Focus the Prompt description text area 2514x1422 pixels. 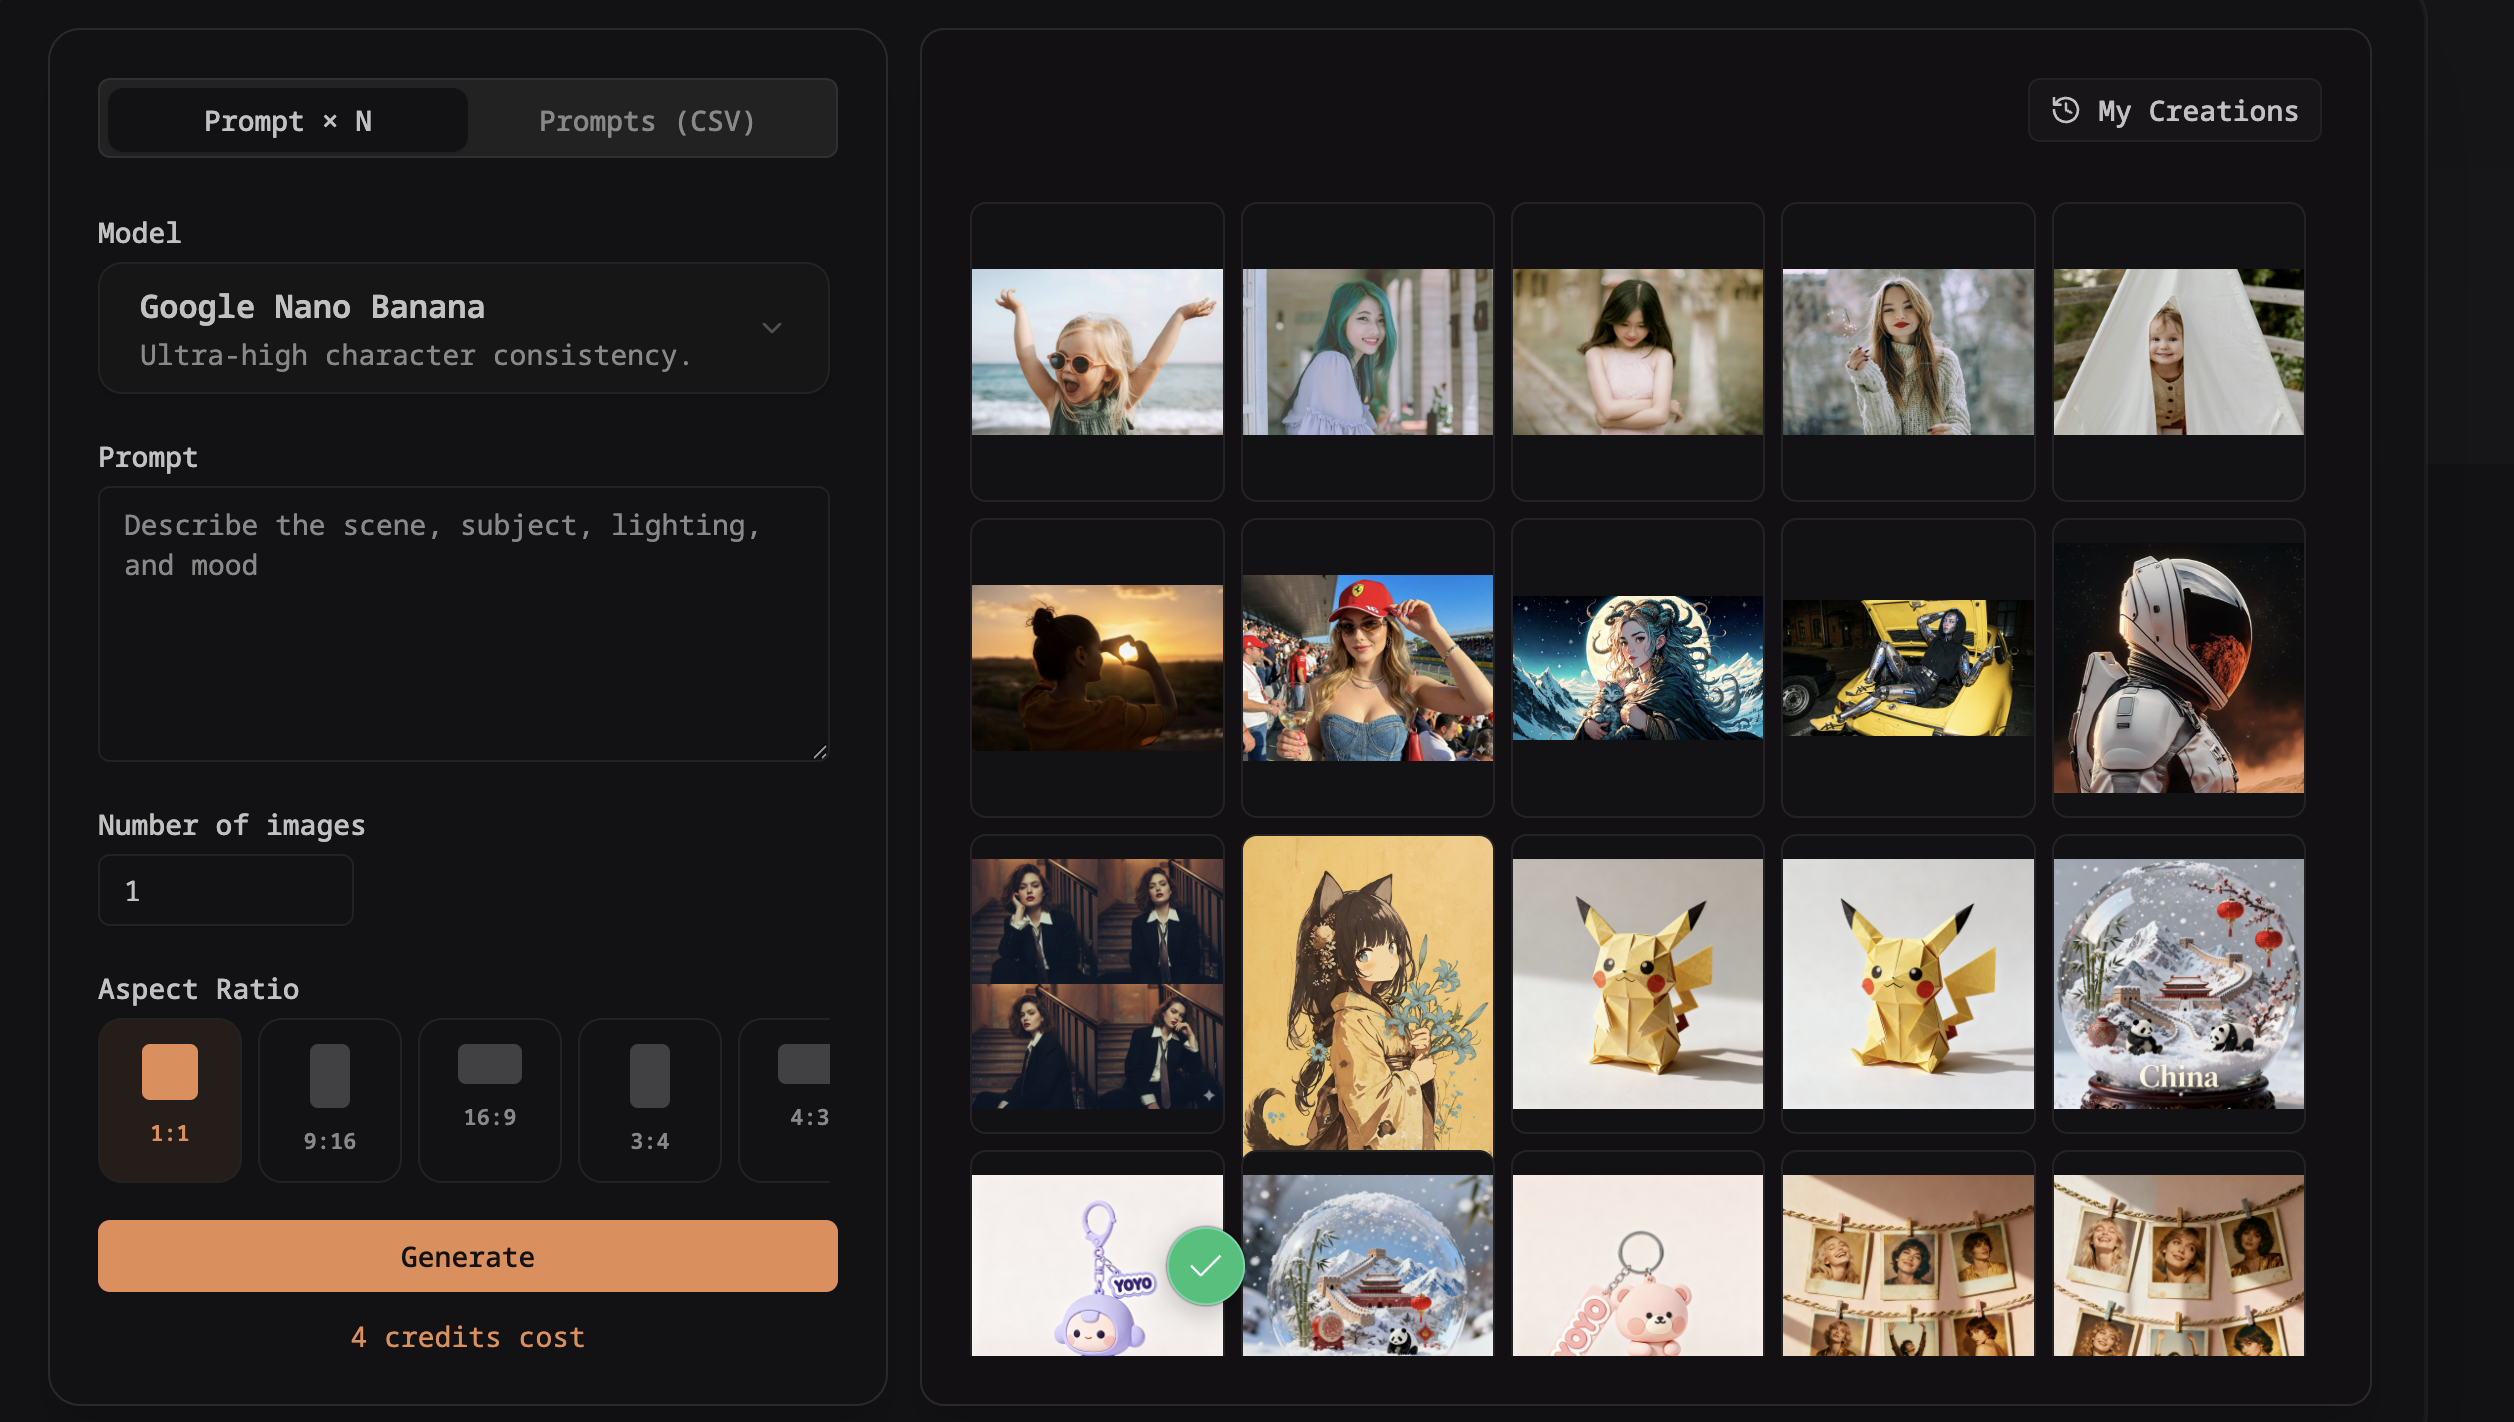coord(464,624)
